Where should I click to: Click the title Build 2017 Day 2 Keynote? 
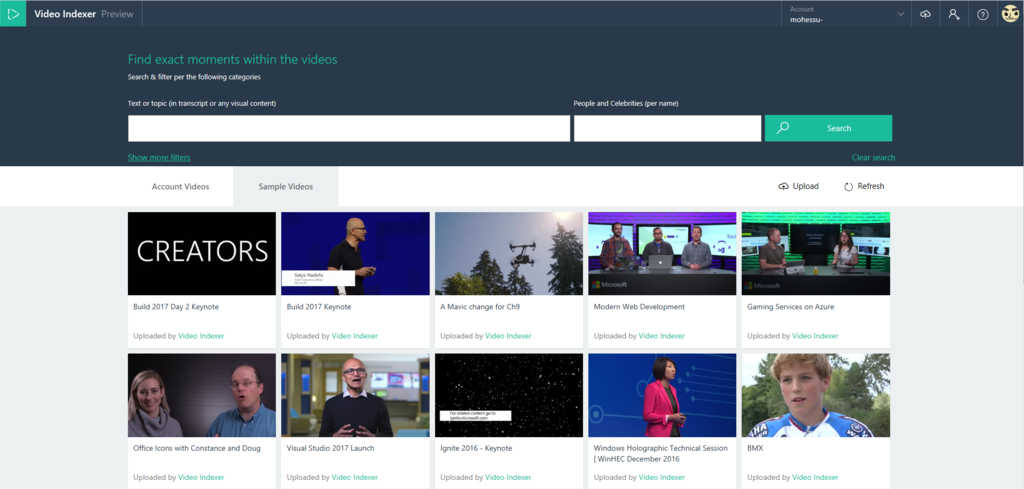[x=176, y=307]
